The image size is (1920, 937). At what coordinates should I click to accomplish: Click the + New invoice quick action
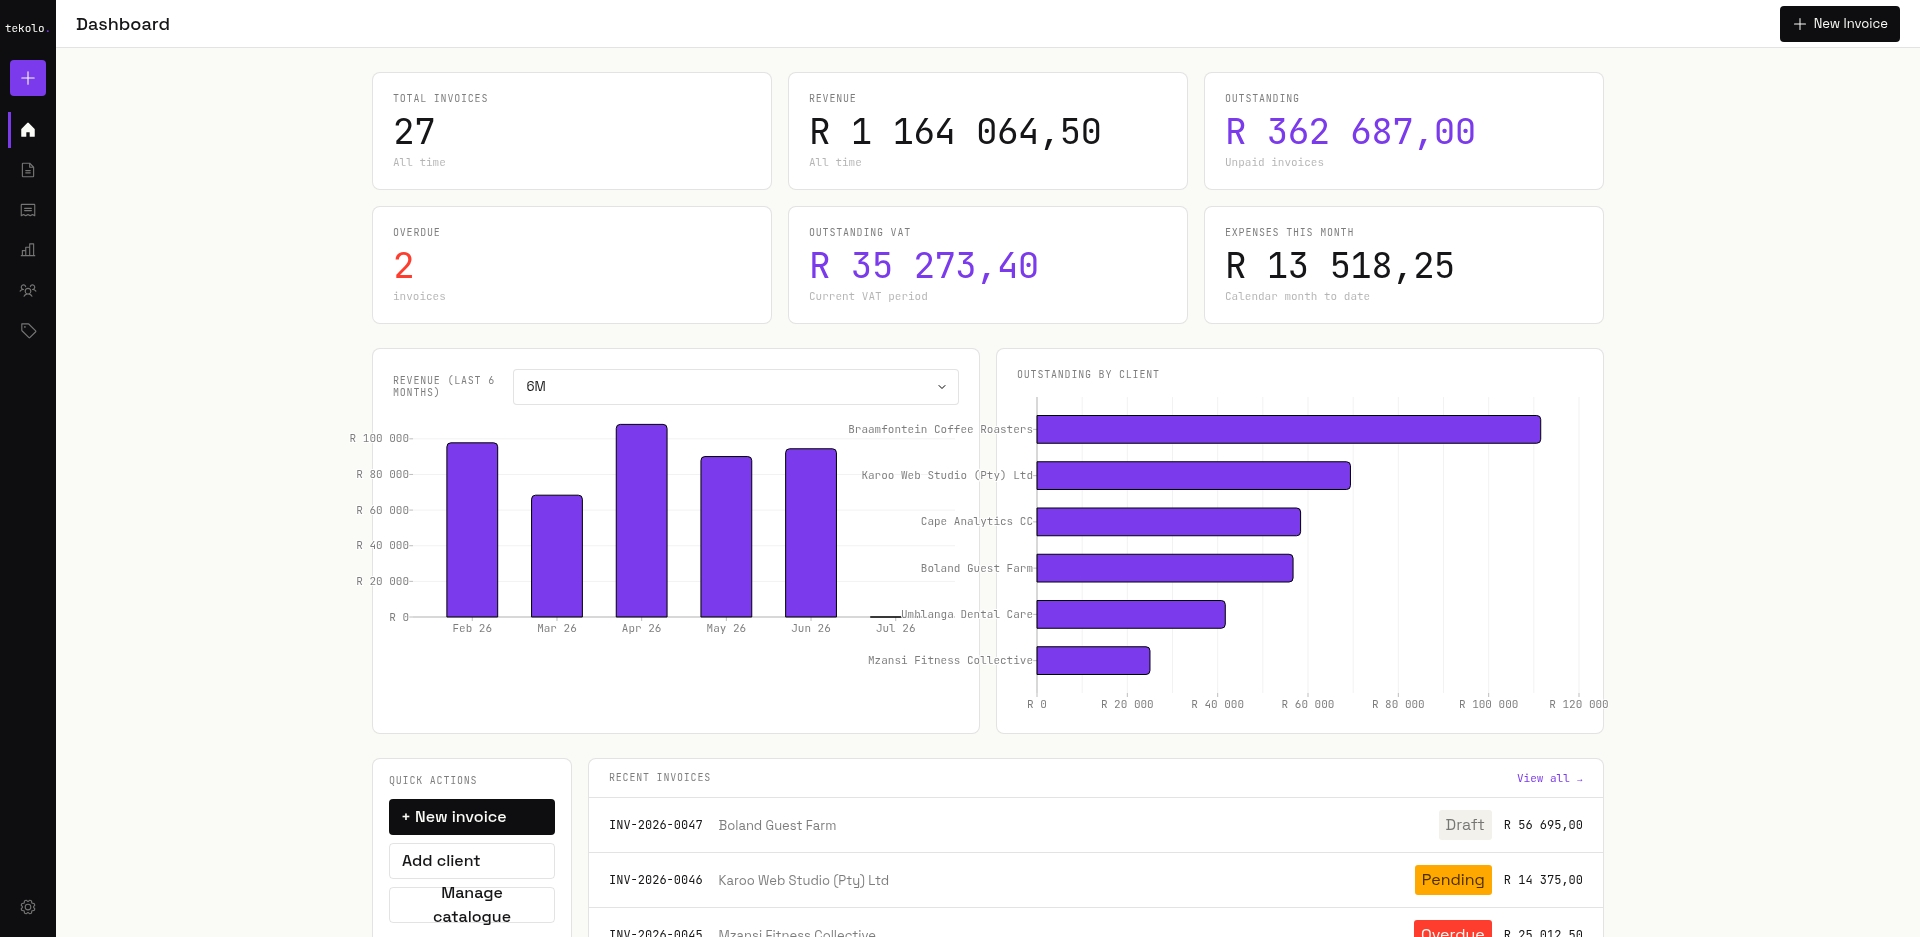tap(472, 817)
